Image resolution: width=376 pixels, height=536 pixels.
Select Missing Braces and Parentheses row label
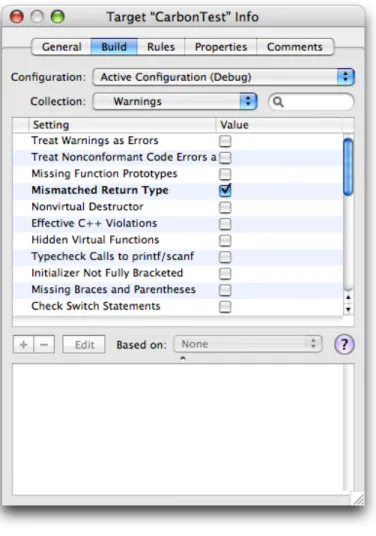tap(113, 290)
